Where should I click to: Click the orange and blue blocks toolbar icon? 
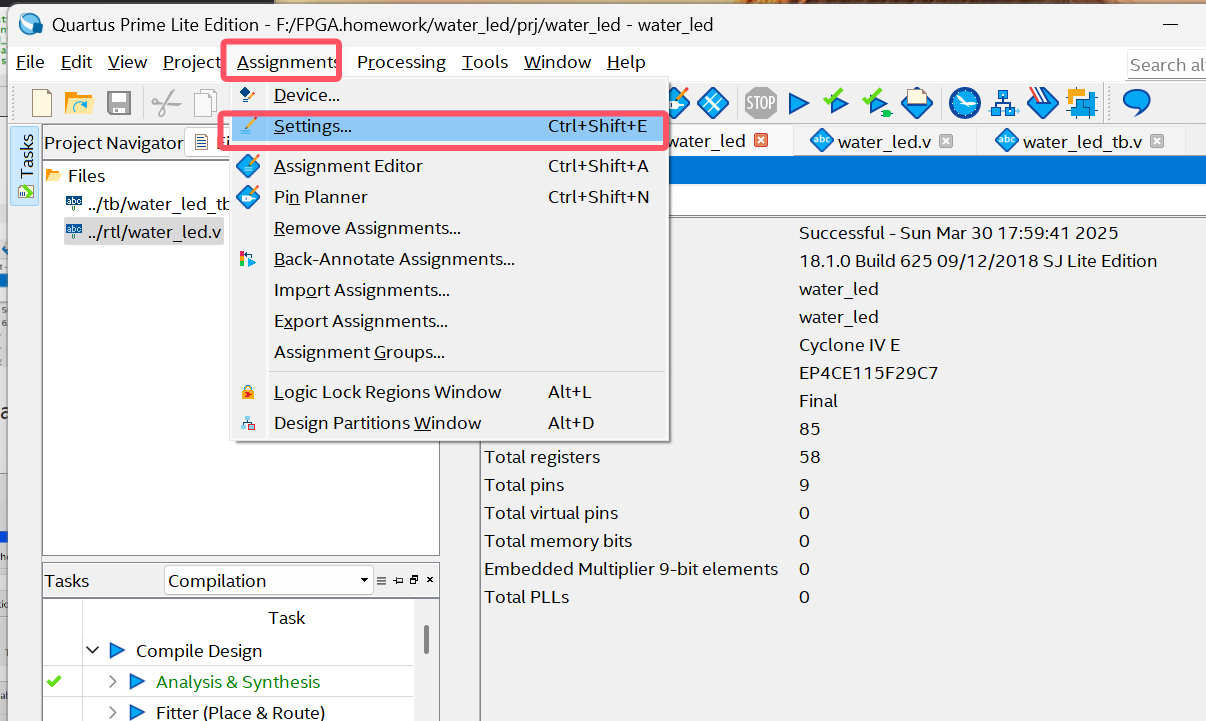(1080, 102)
